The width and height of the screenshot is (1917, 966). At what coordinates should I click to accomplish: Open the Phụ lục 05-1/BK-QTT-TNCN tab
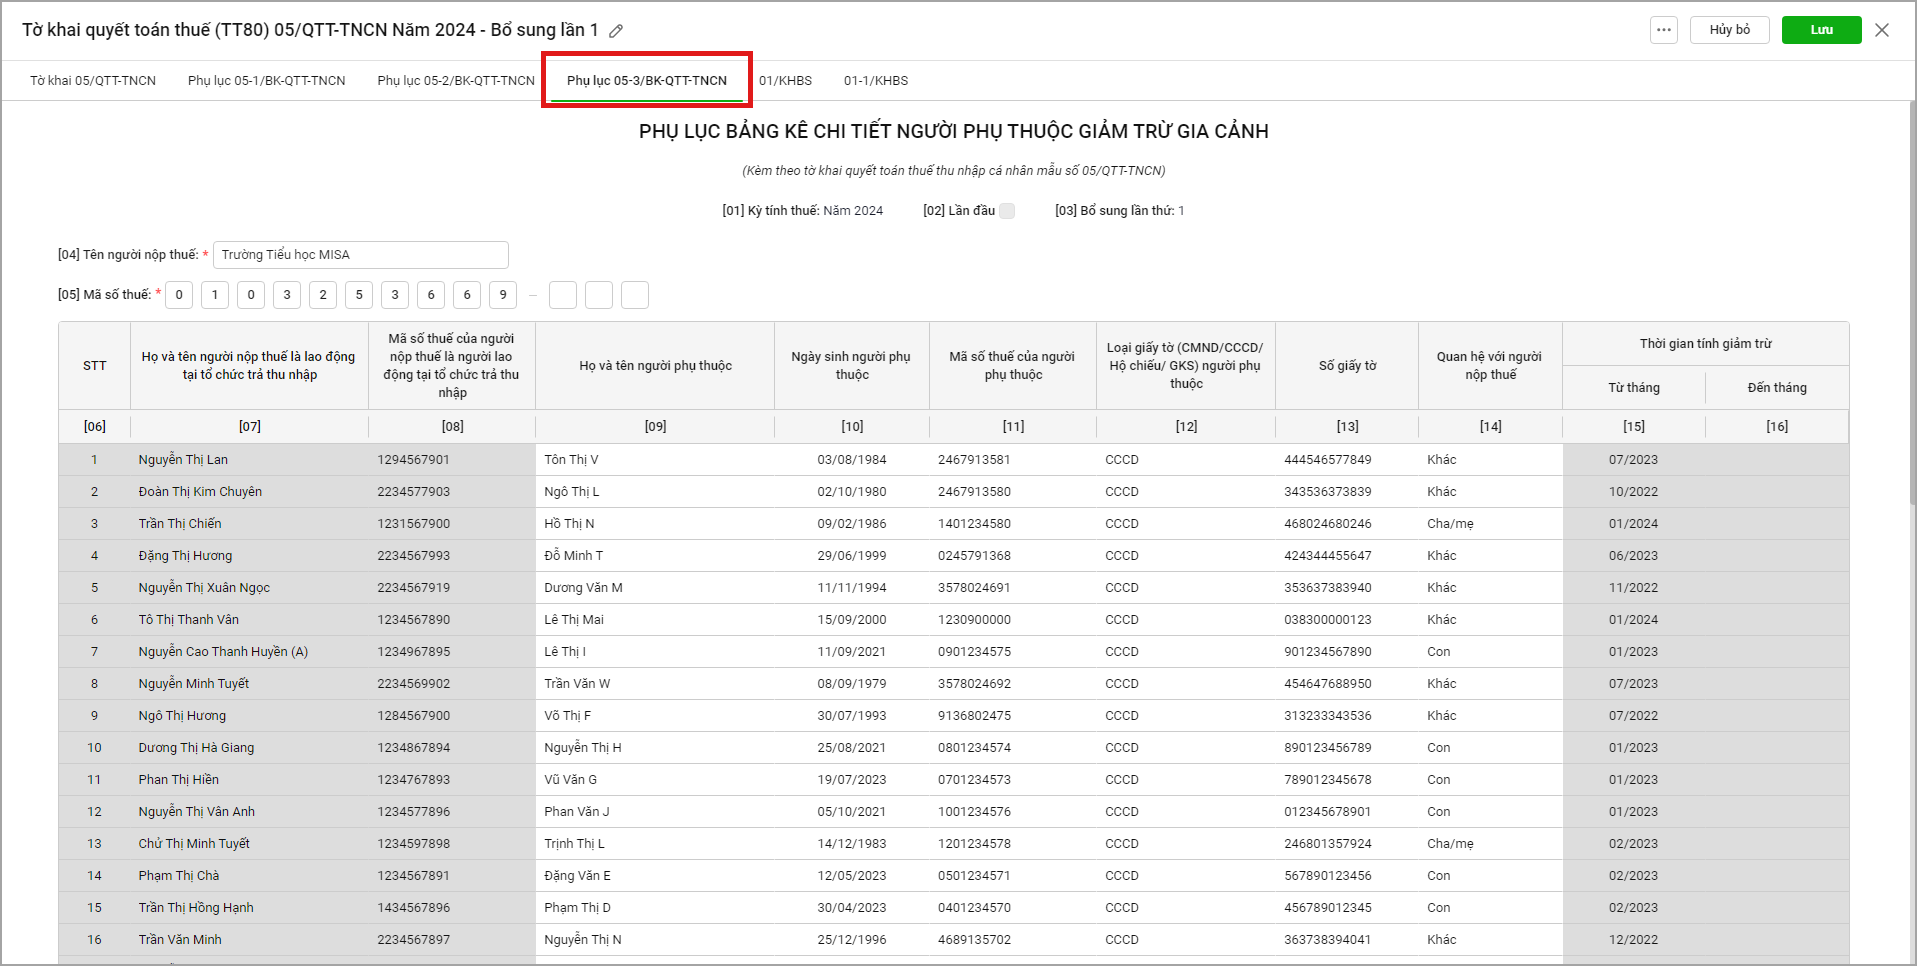coord(266,81)
